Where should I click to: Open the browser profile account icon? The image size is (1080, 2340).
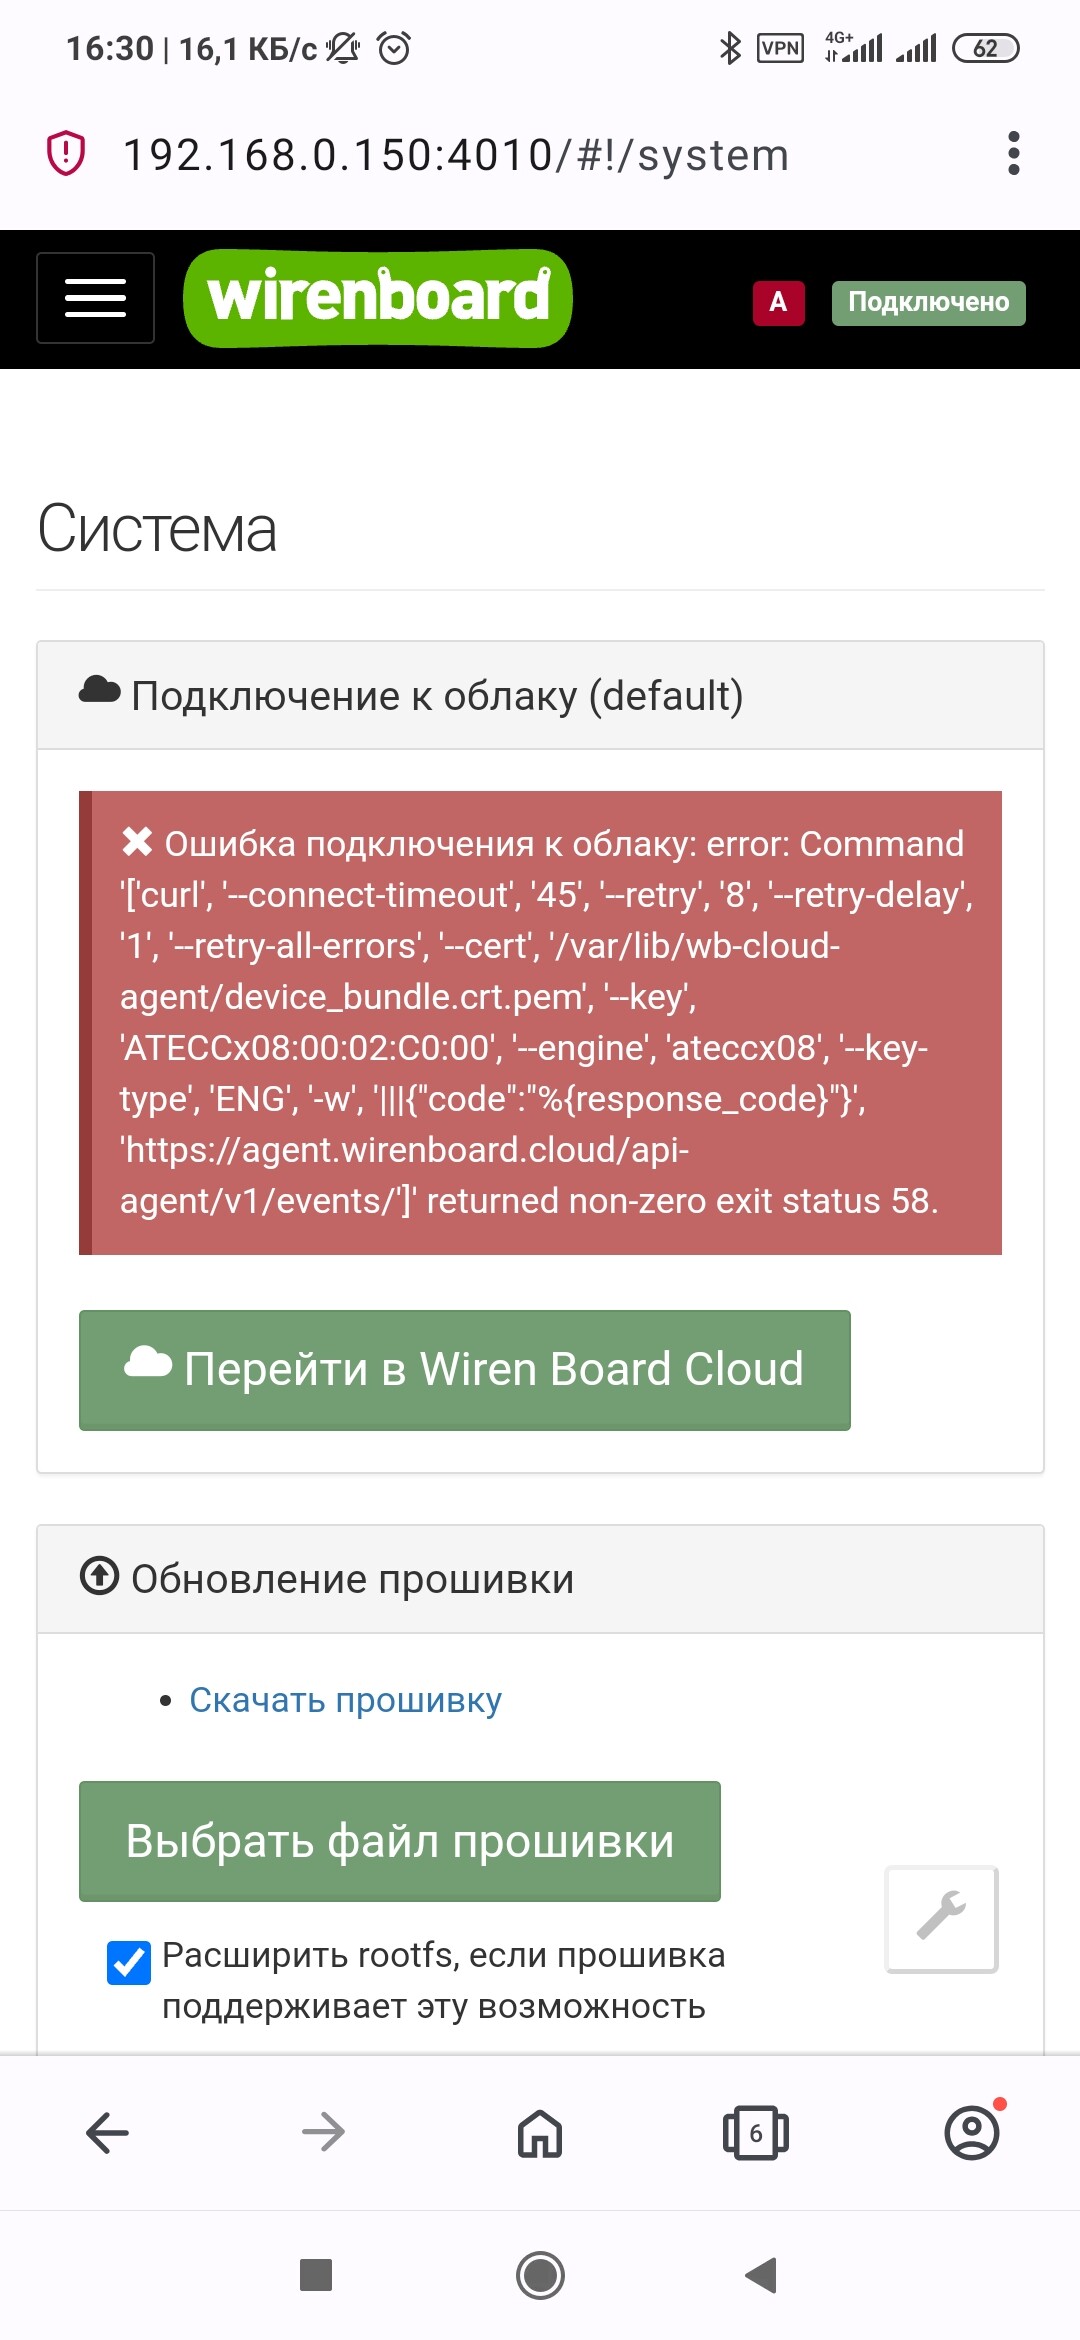[972, 2132]
